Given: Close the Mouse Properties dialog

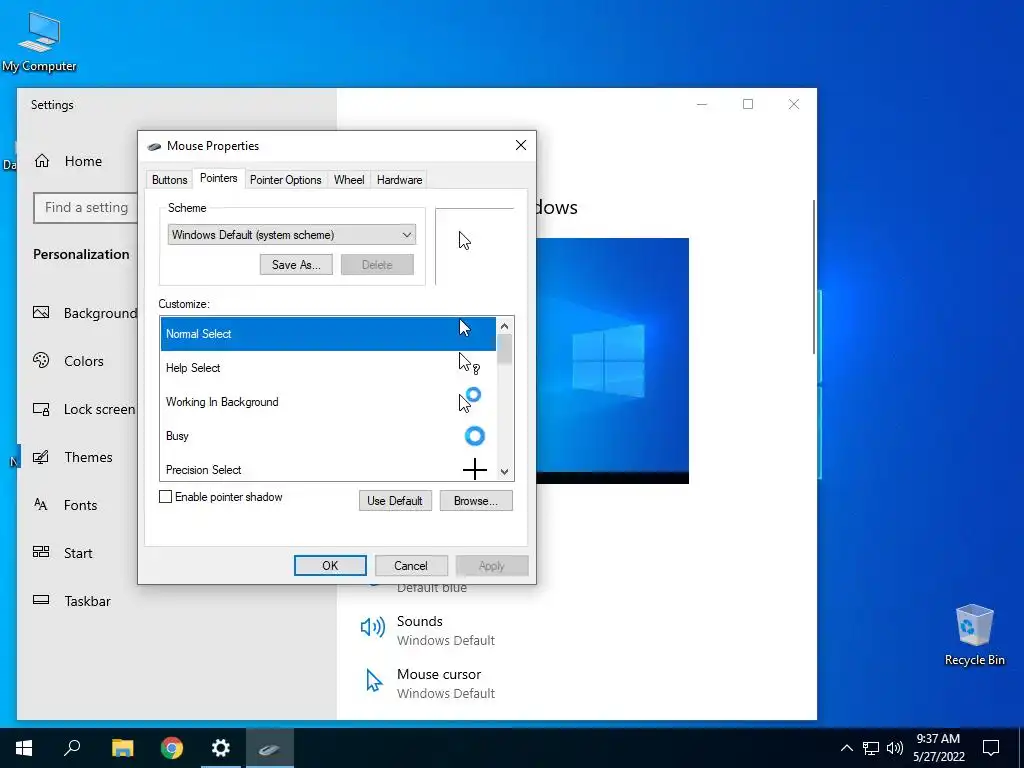Looking at the screenshot, I should tap(520, 145).
